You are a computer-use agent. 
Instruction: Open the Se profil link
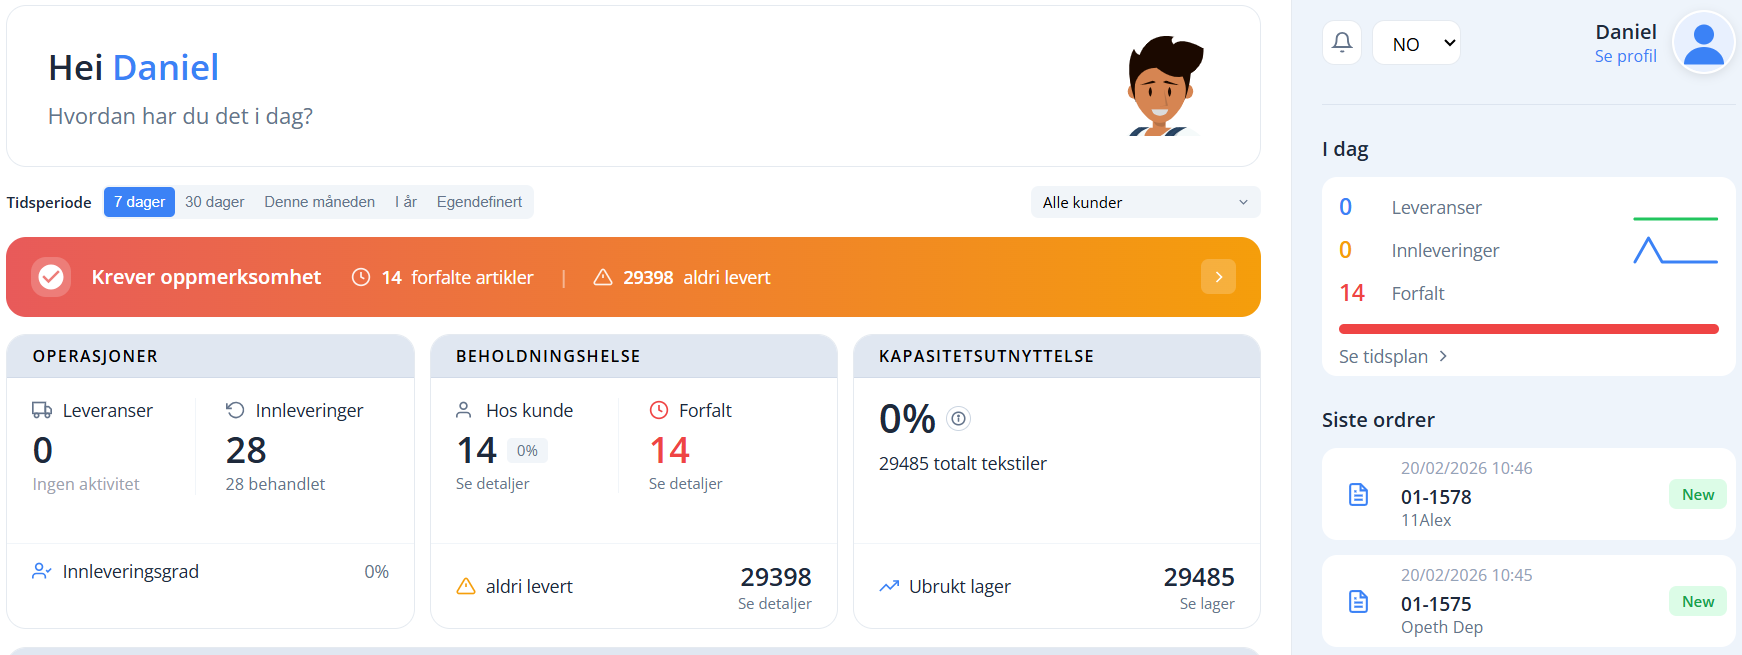[1625, 57]
